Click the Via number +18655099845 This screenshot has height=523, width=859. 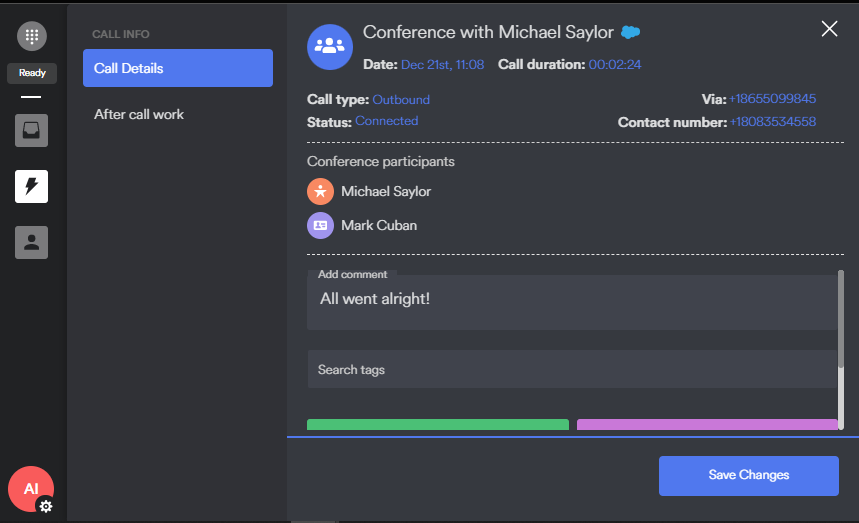772,99
